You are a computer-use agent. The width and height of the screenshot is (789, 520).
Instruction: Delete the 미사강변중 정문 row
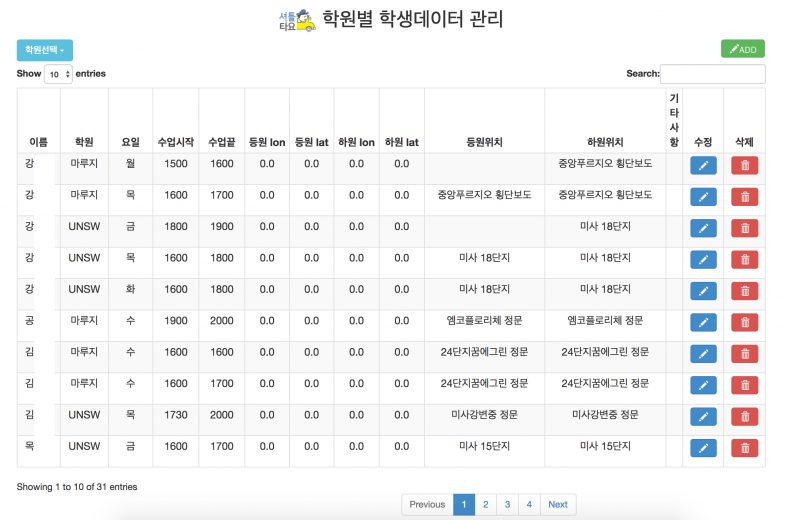click(745, 416)
